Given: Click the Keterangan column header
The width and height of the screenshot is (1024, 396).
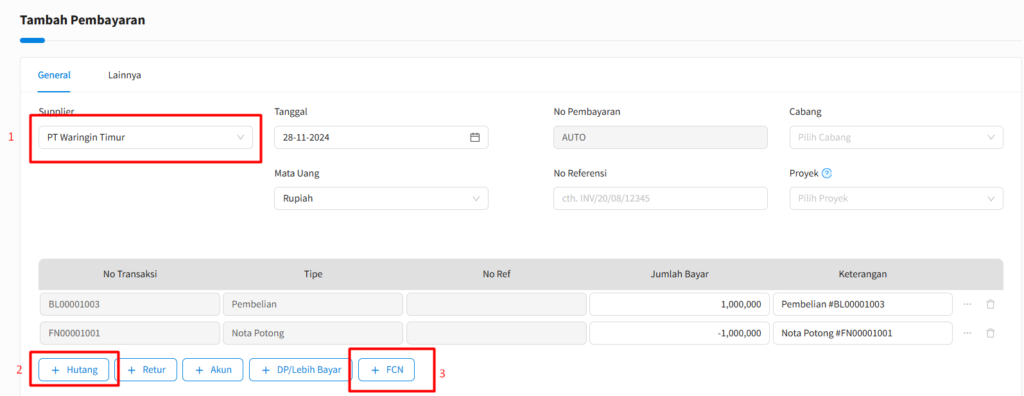Looking at the screenshot, I should tap(862, 274).
